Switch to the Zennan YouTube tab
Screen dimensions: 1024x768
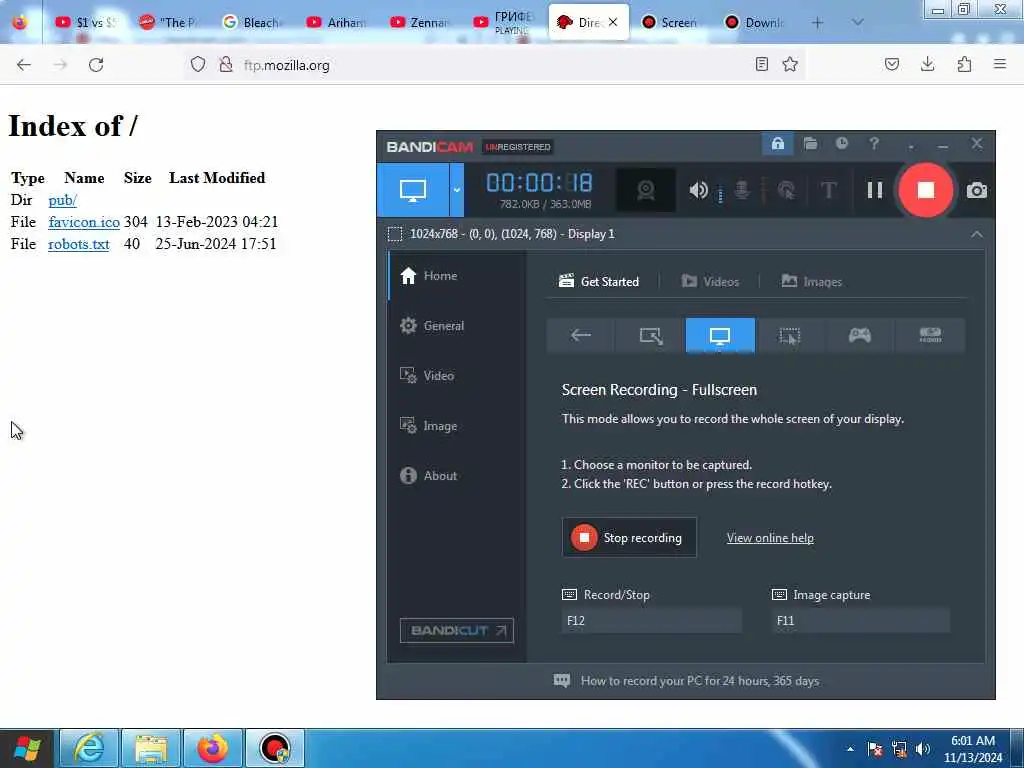tap(420, 22)
